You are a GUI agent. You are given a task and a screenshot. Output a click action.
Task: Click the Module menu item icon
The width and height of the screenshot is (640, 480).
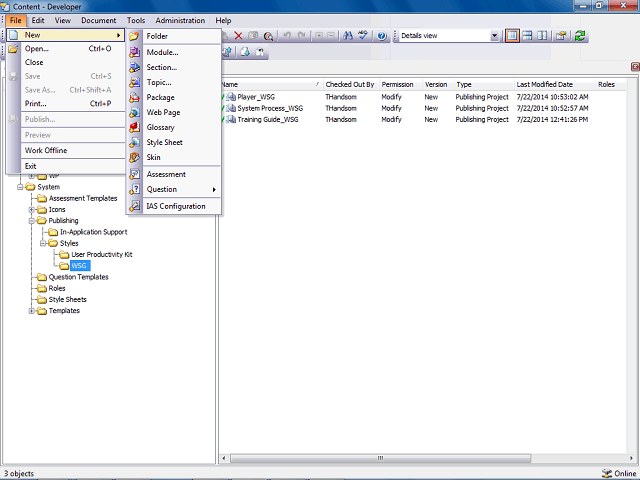(134, 52)
